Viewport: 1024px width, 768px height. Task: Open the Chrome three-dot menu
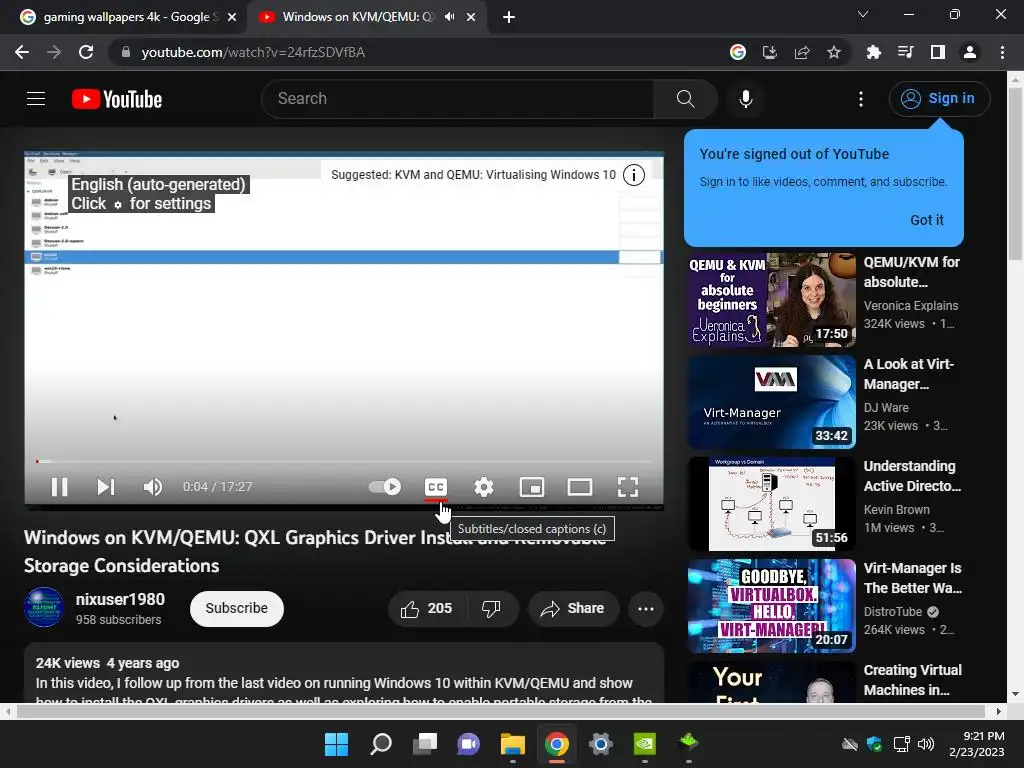[x=1002, y=52]
